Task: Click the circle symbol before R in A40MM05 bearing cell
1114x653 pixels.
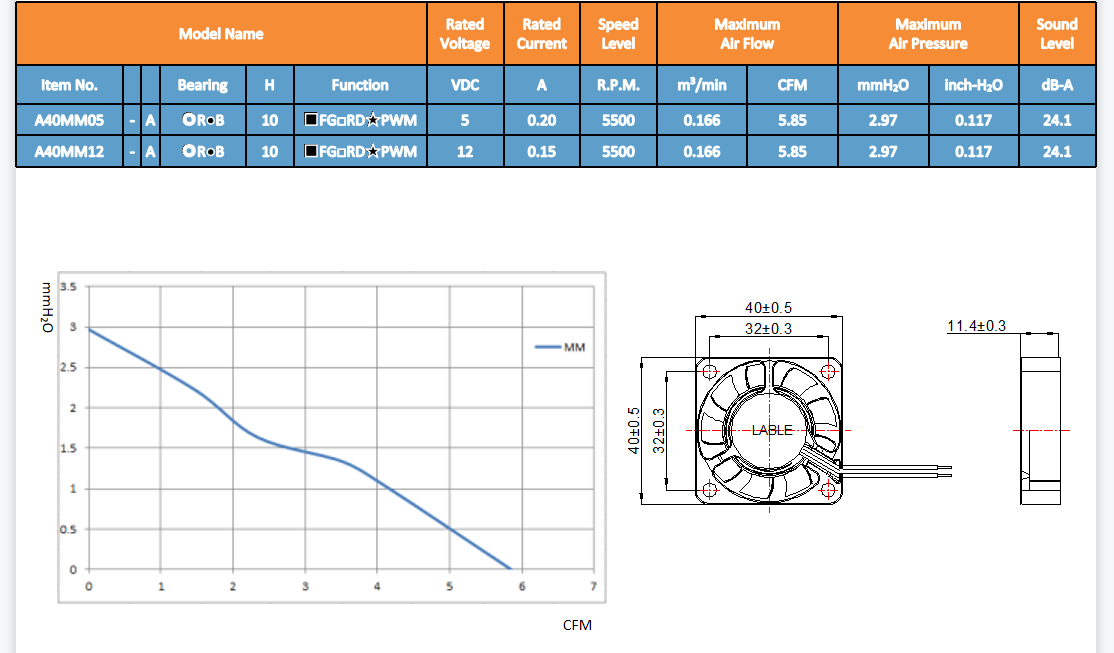Action: click(x=188, y=120)
